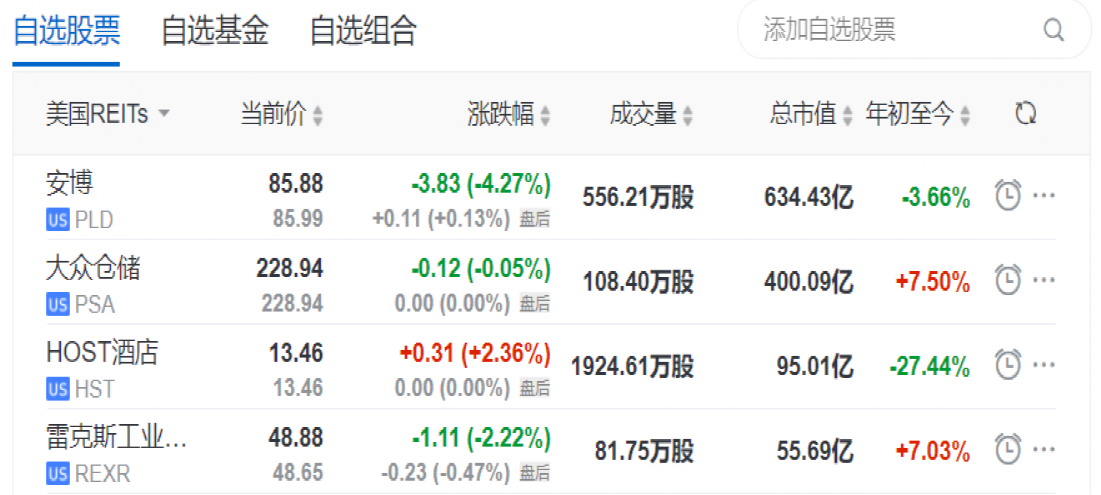Refresh the watchlist with the reload icon
This screenshot has height=495, width=1101.
pyautogui.click(x=1026, y=114)
